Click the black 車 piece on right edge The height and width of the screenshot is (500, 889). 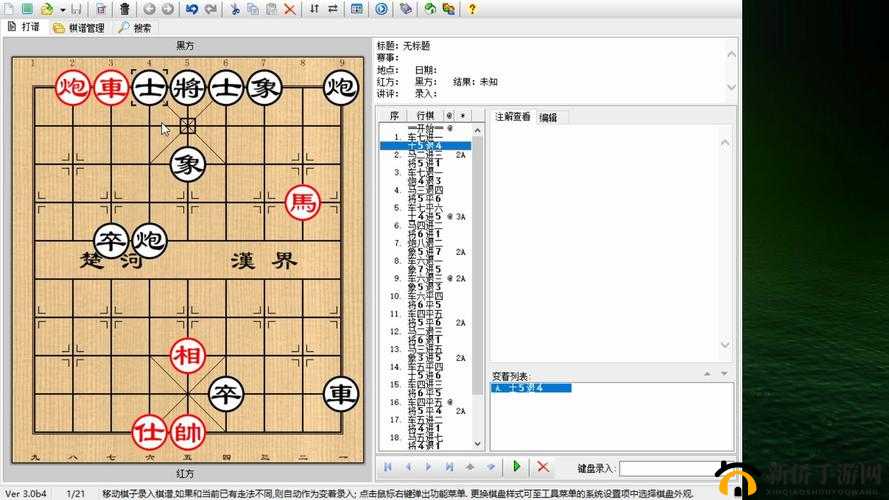[341, 394]
